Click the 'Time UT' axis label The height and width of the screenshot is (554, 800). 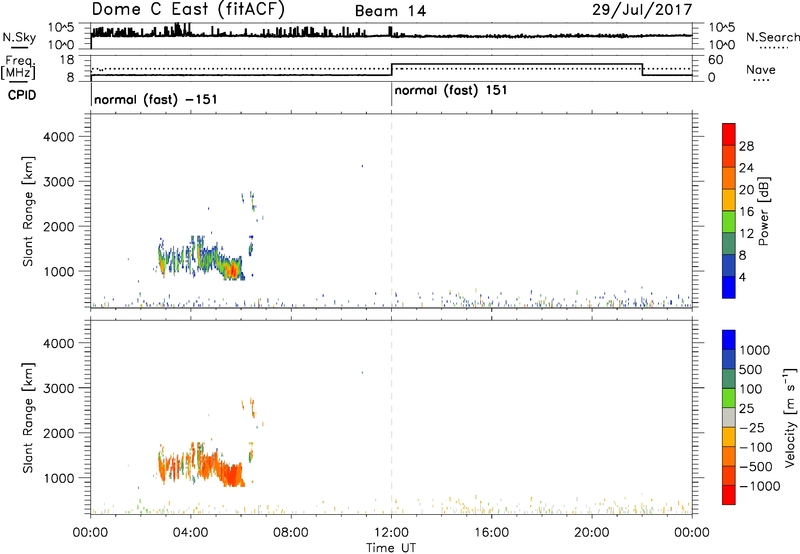pos(391,548)
